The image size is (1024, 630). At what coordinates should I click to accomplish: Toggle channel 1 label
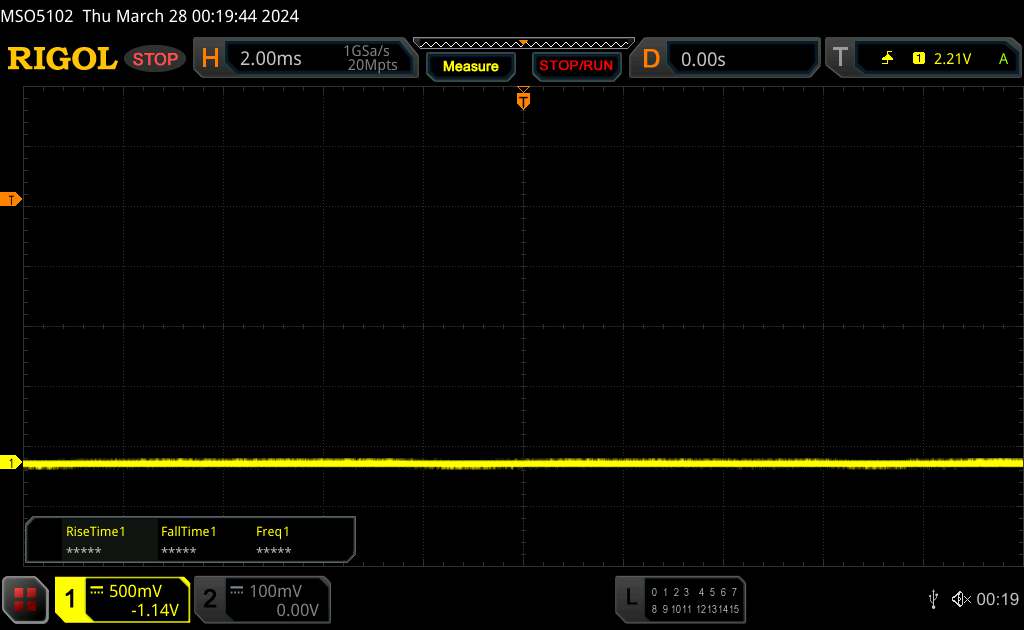point(70,599)
